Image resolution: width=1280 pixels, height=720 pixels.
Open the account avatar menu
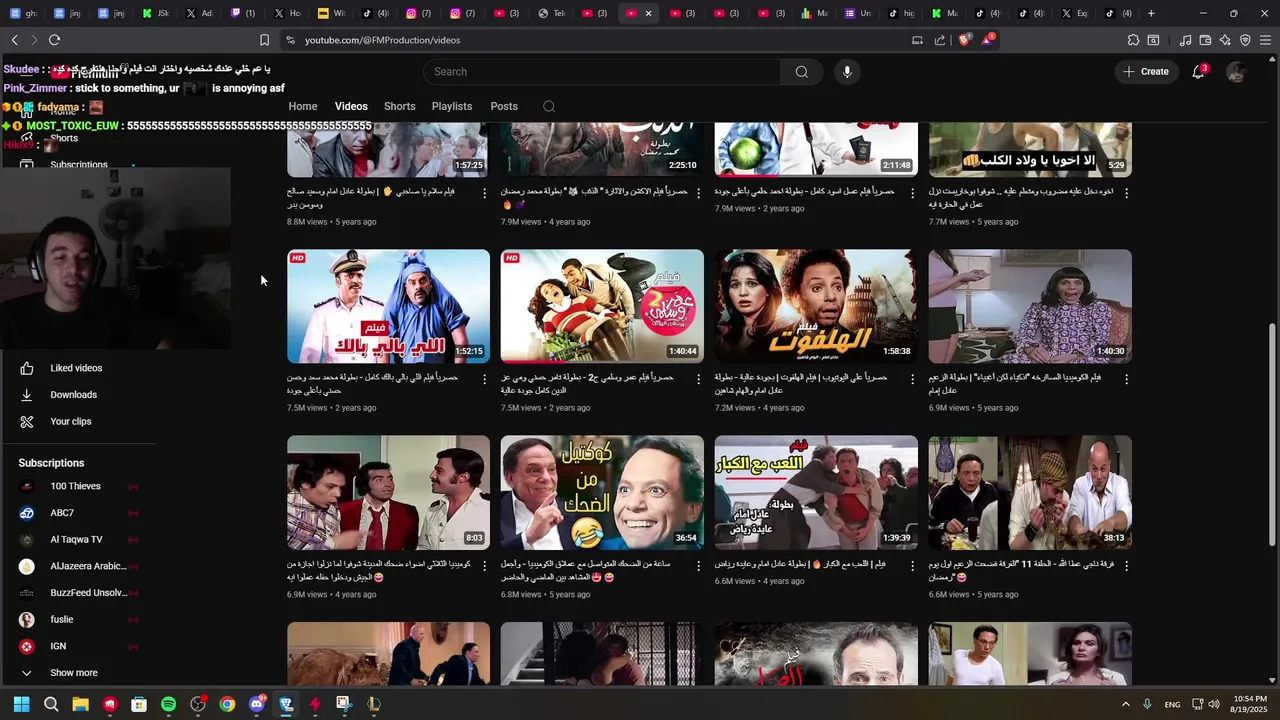click(1236, 72)
